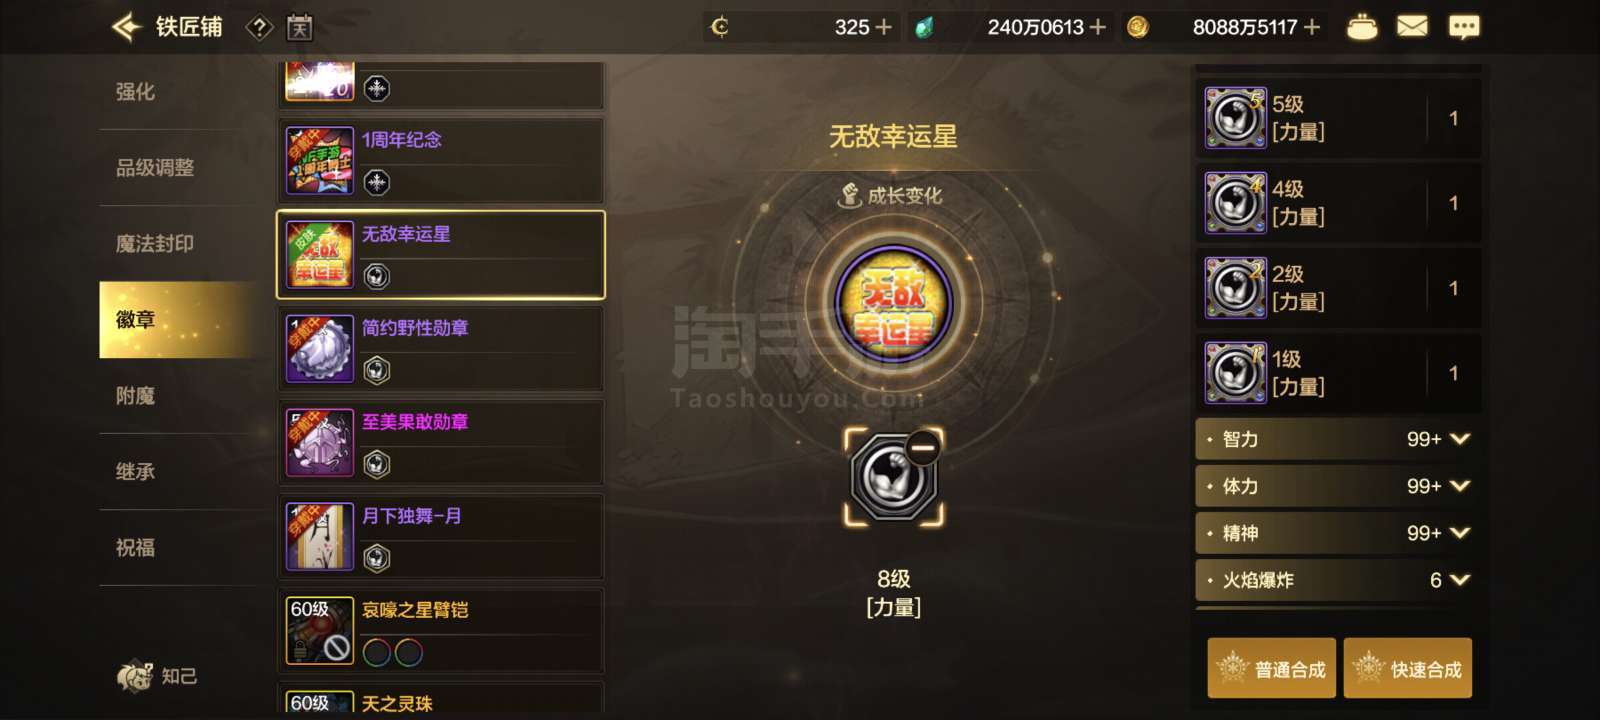Open the chat bubble icon
Viewport: 1600px width, 720px height.
(x=1464, y=27)
